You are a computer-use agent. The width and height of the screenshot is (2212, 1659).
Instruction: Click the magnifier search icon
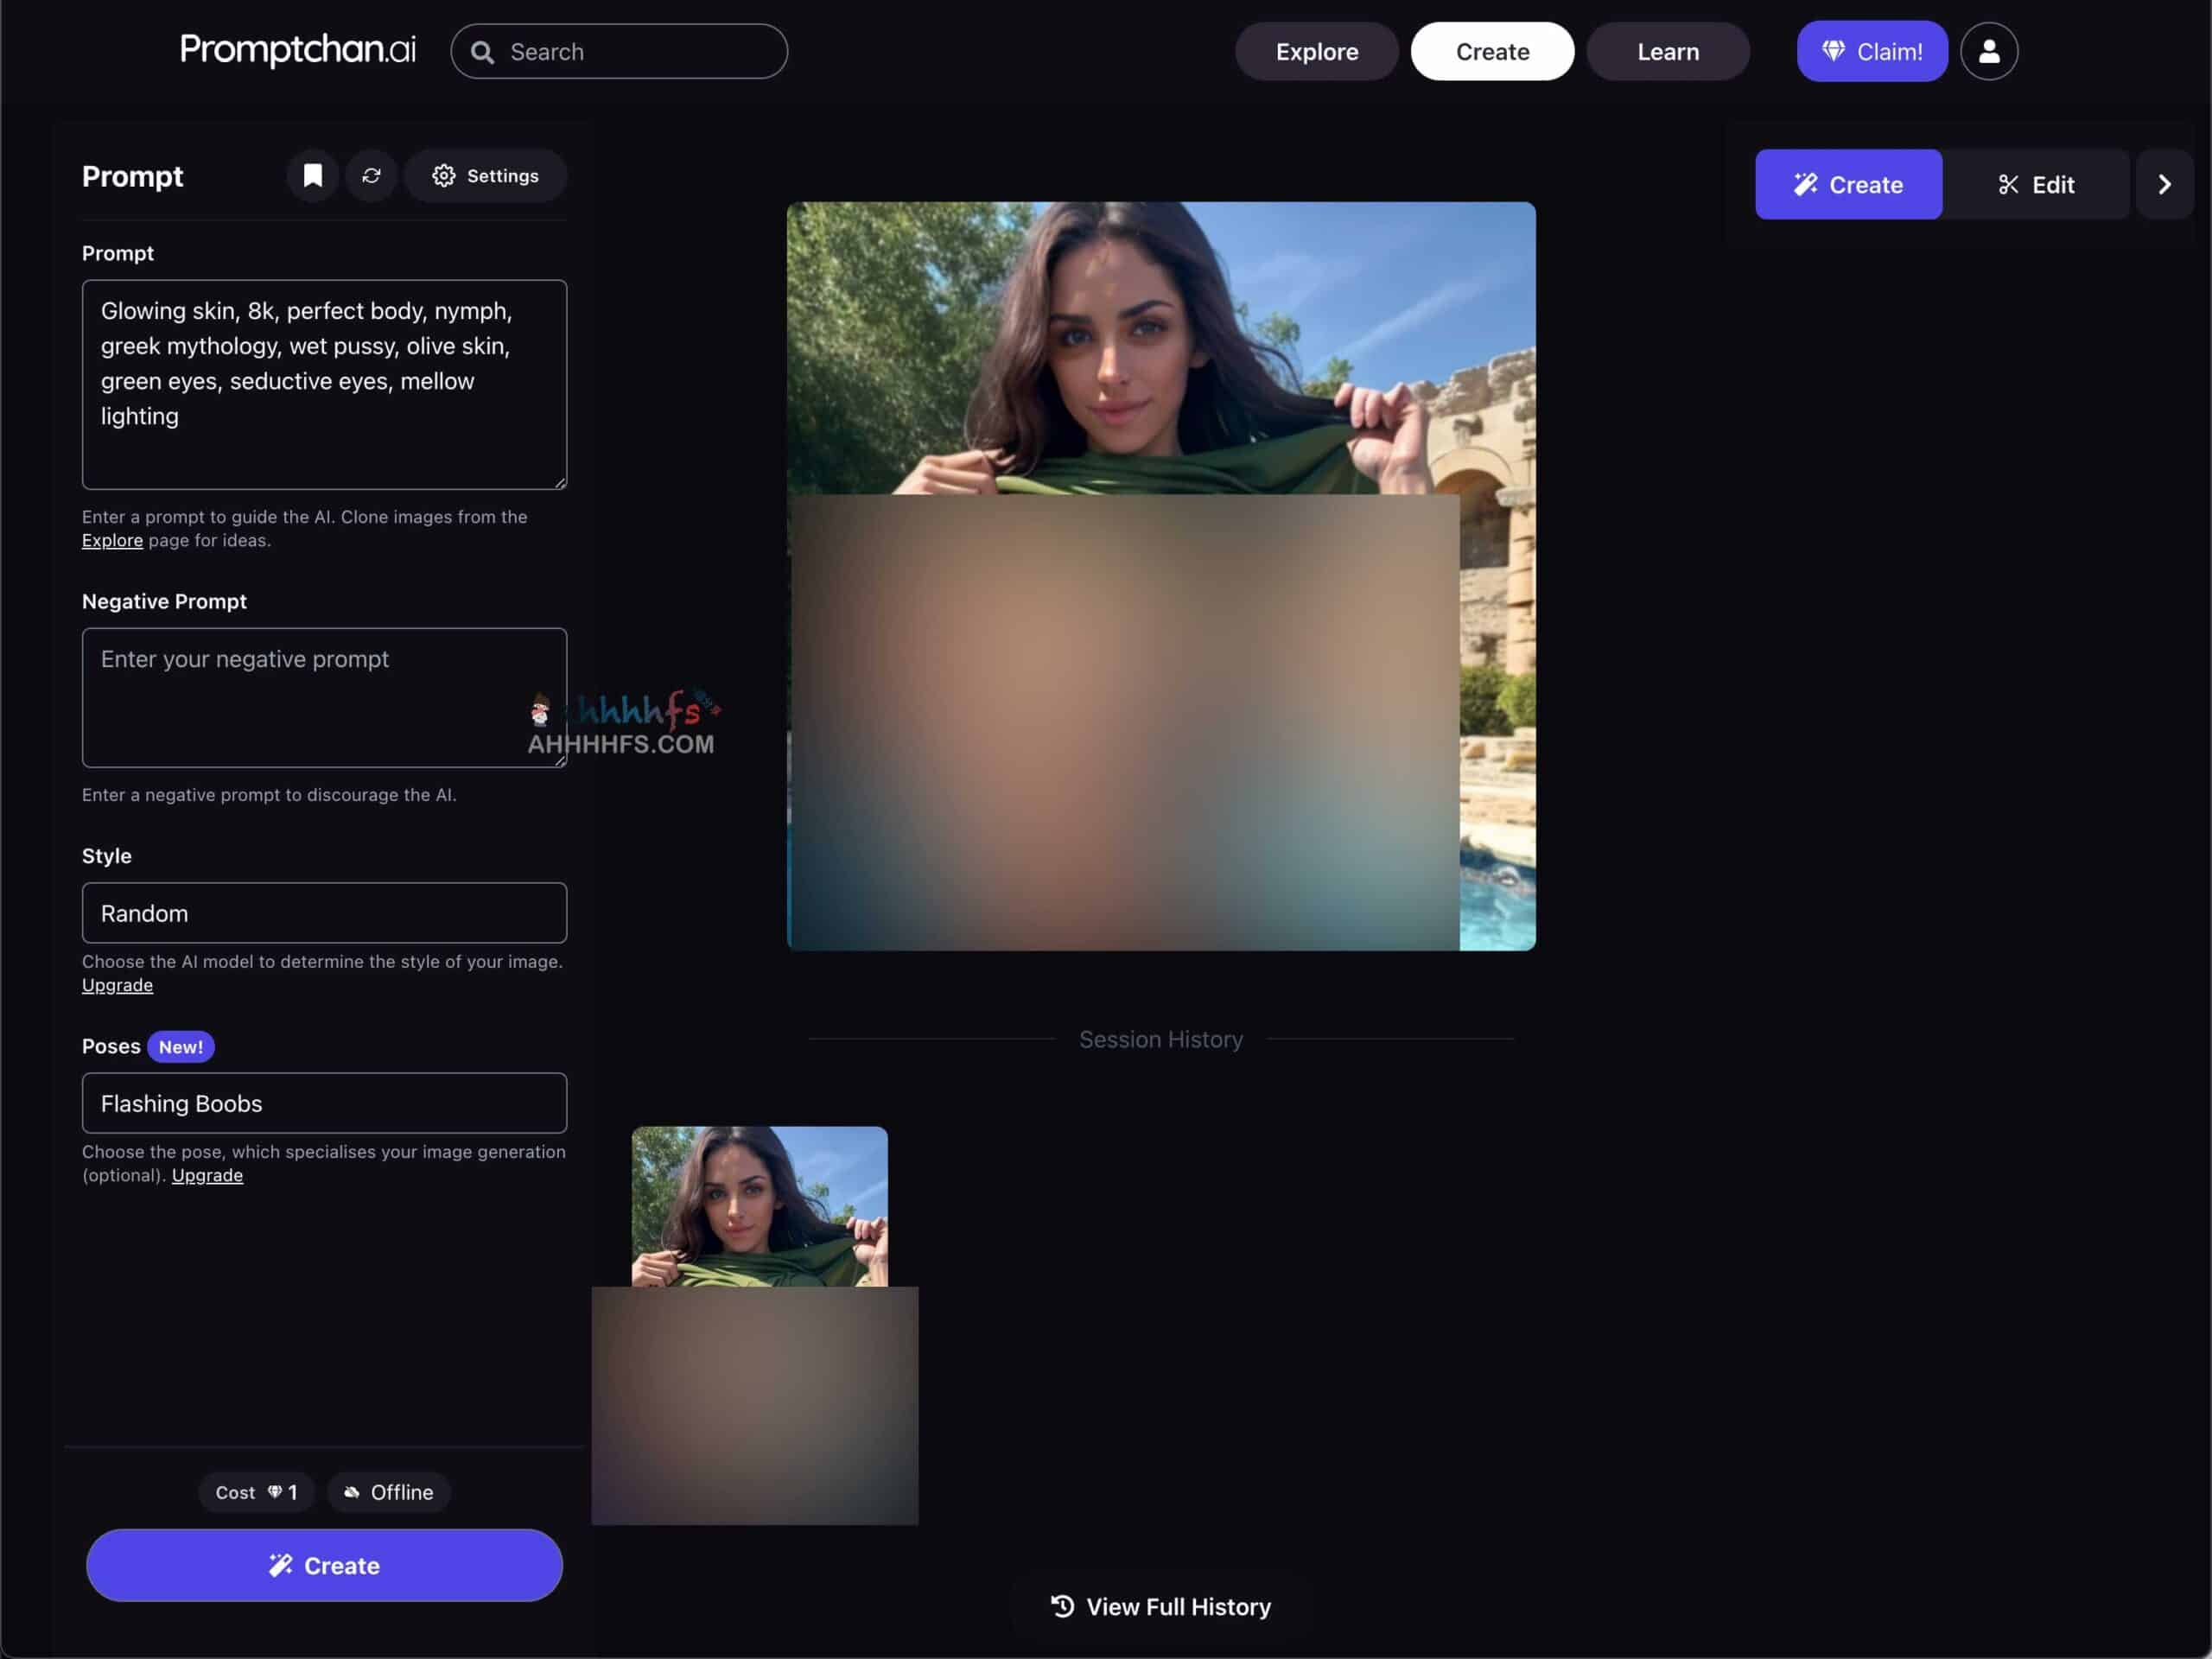coord(482,52)
